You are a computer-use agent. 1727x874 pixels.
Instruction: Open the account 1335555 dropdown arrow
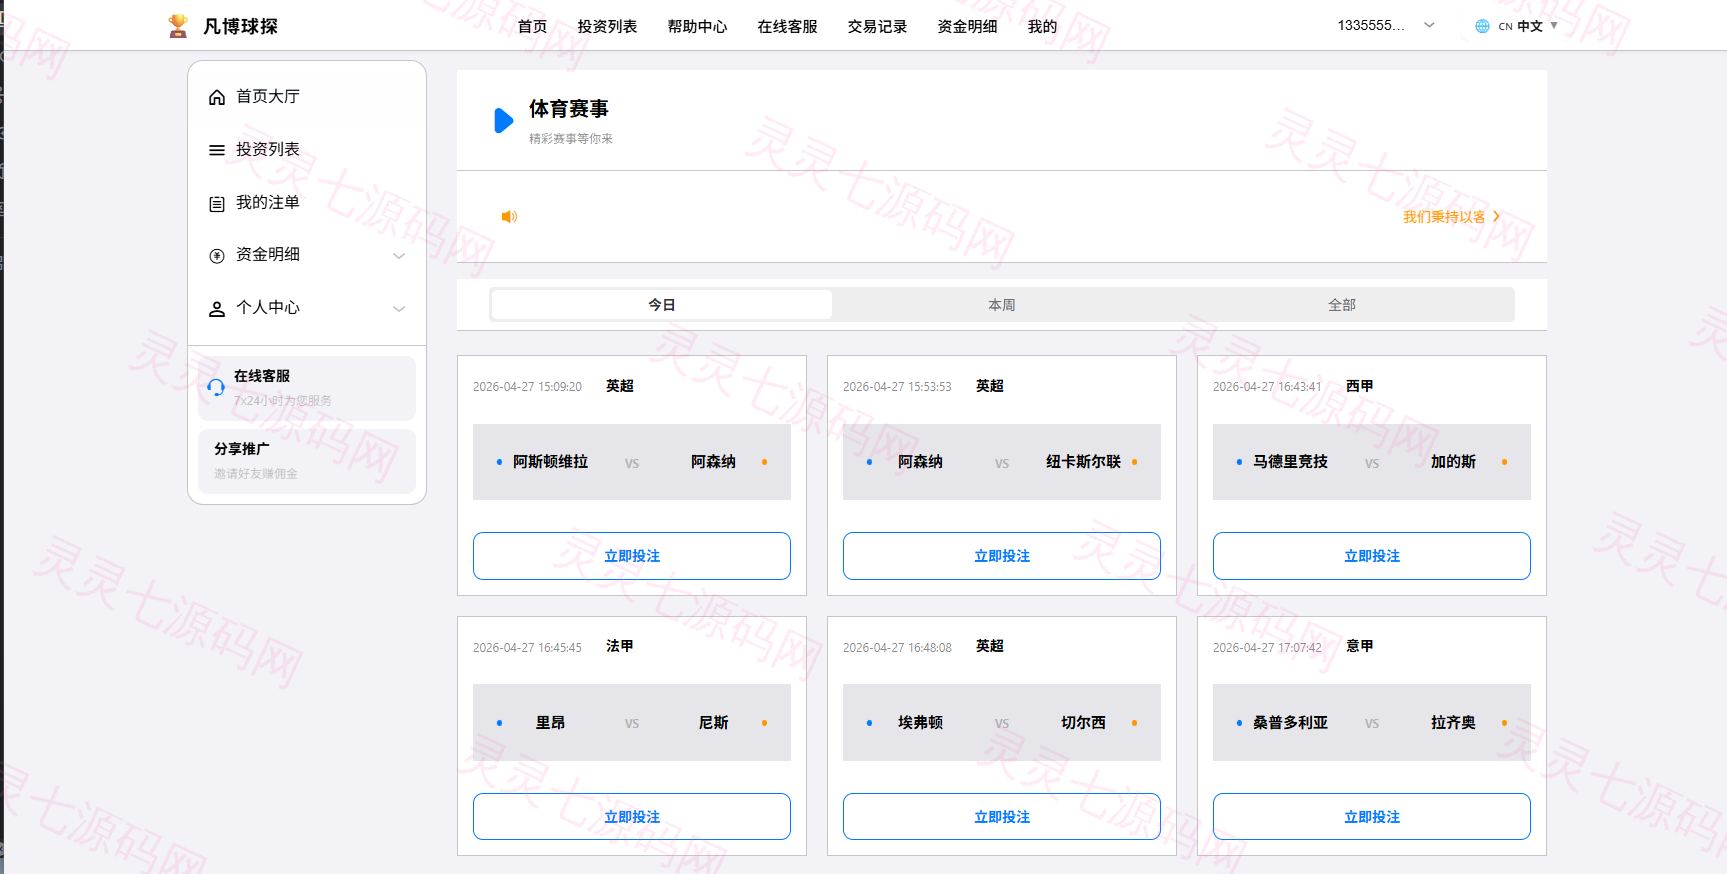click(1429, 25)
